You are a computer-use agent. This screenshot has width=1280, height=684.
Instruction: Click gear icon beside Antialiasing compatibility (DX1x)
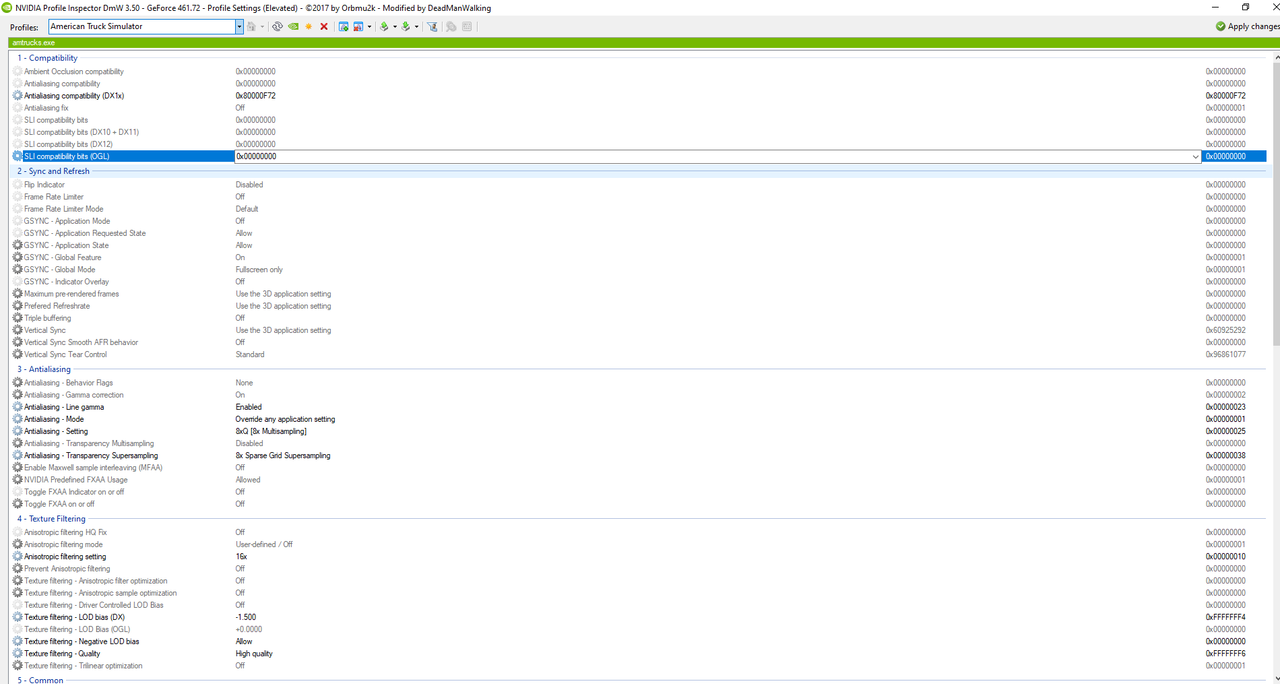17,95
